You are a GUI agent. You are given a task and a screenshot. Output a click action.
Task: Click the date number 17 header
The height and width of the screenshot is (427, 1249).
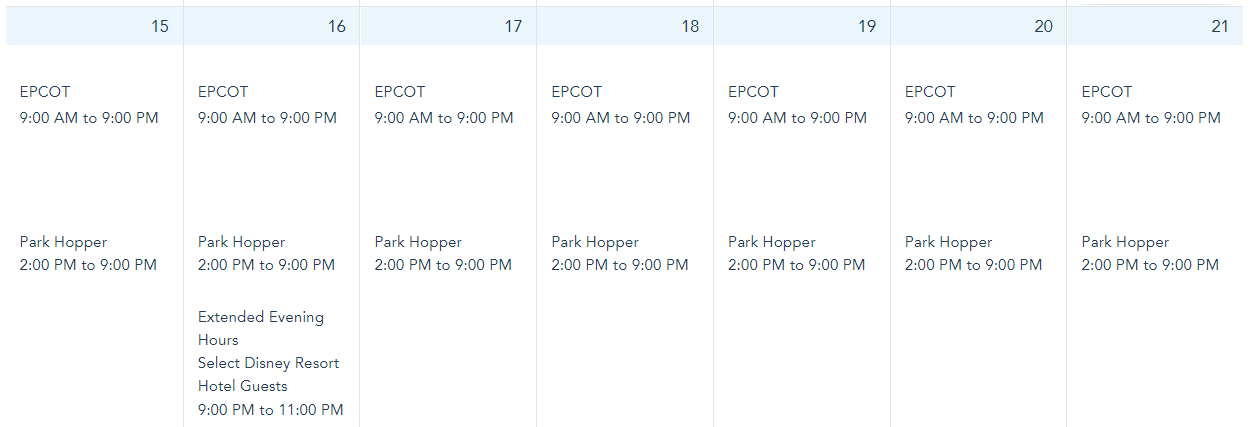513,26
